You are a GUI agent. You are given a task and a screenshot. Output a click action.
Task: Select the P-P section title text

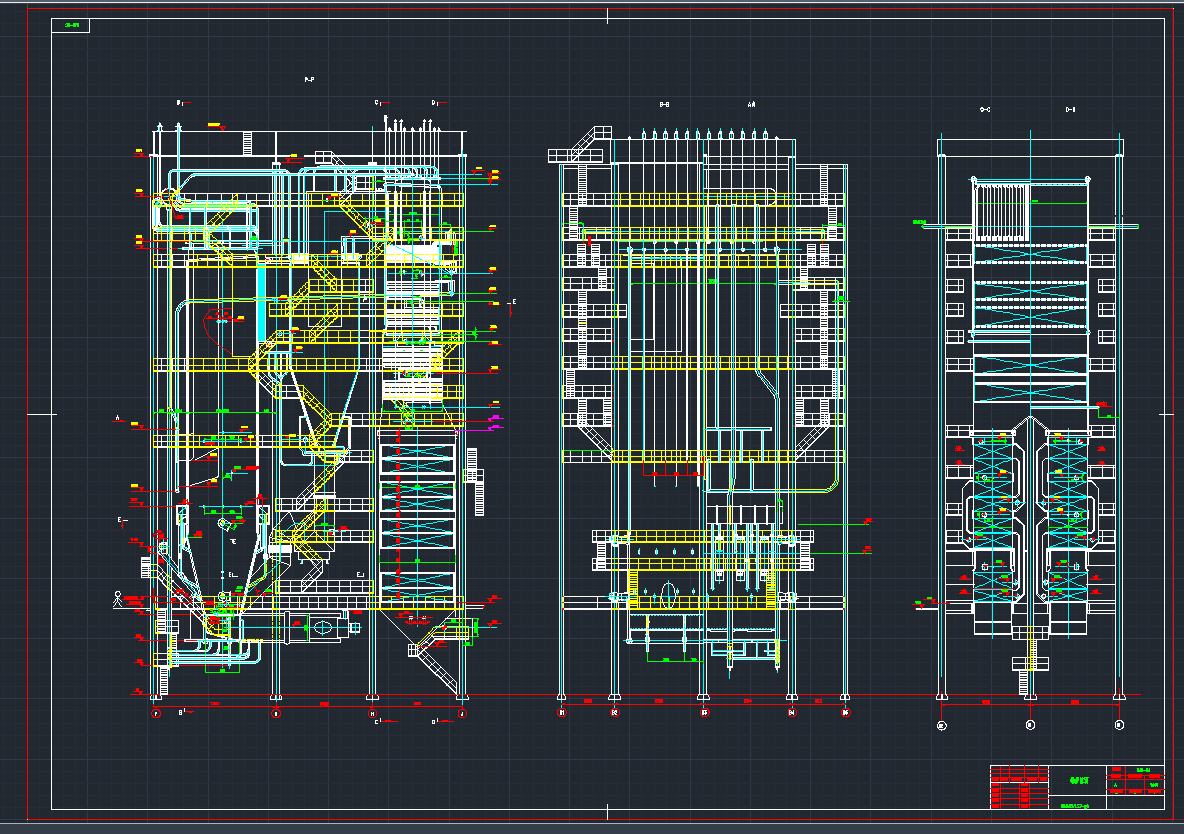pos(309,79)
